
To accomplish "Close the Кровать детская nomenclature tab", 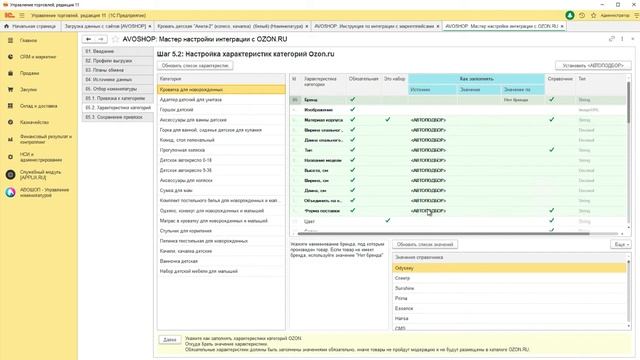I will tap(307, 26).
